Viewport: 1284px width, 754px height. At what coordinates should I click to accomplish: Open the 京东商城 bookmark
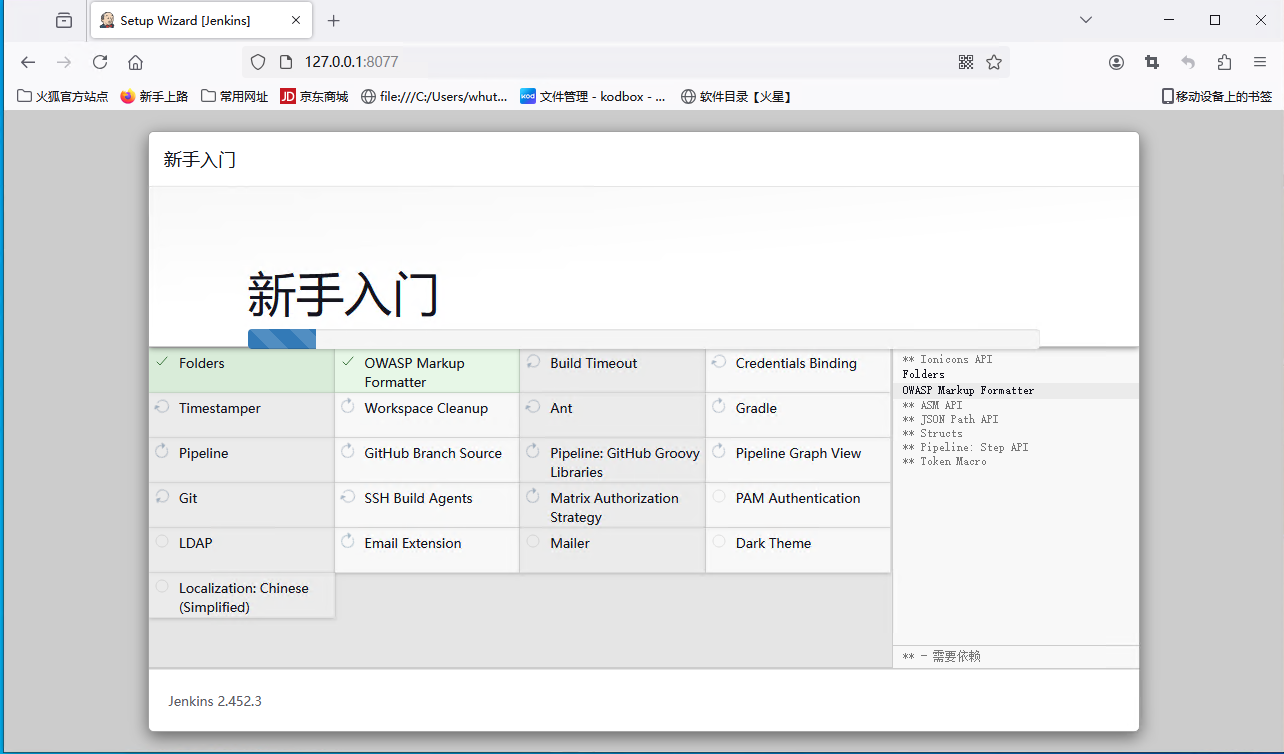tap(314, 97)
